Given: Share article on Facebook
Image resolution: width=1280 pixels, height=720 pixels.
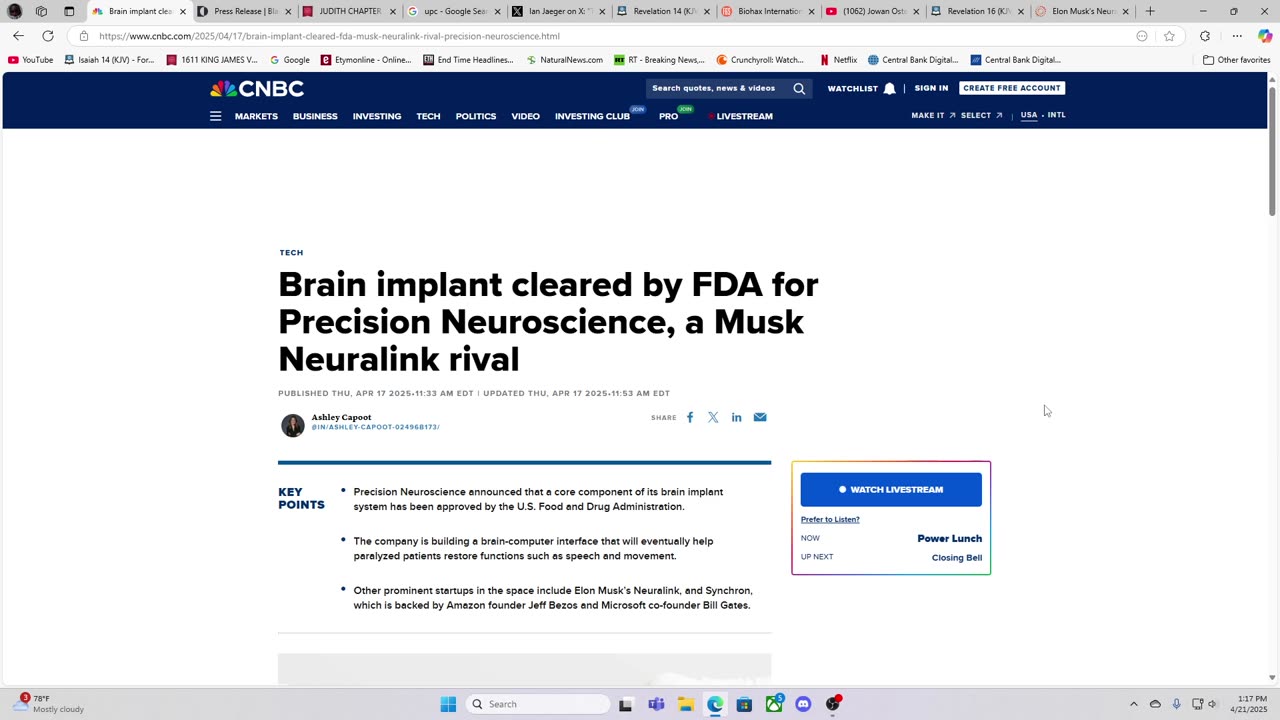Looking at the screenshot, I should pos(690,417).
